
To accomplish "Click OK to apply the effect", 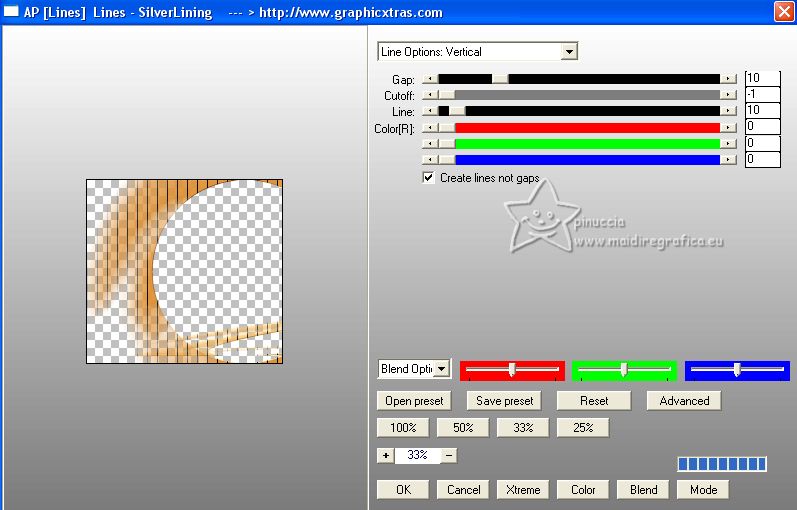I will pyautogui.click(x=403, y=490).
